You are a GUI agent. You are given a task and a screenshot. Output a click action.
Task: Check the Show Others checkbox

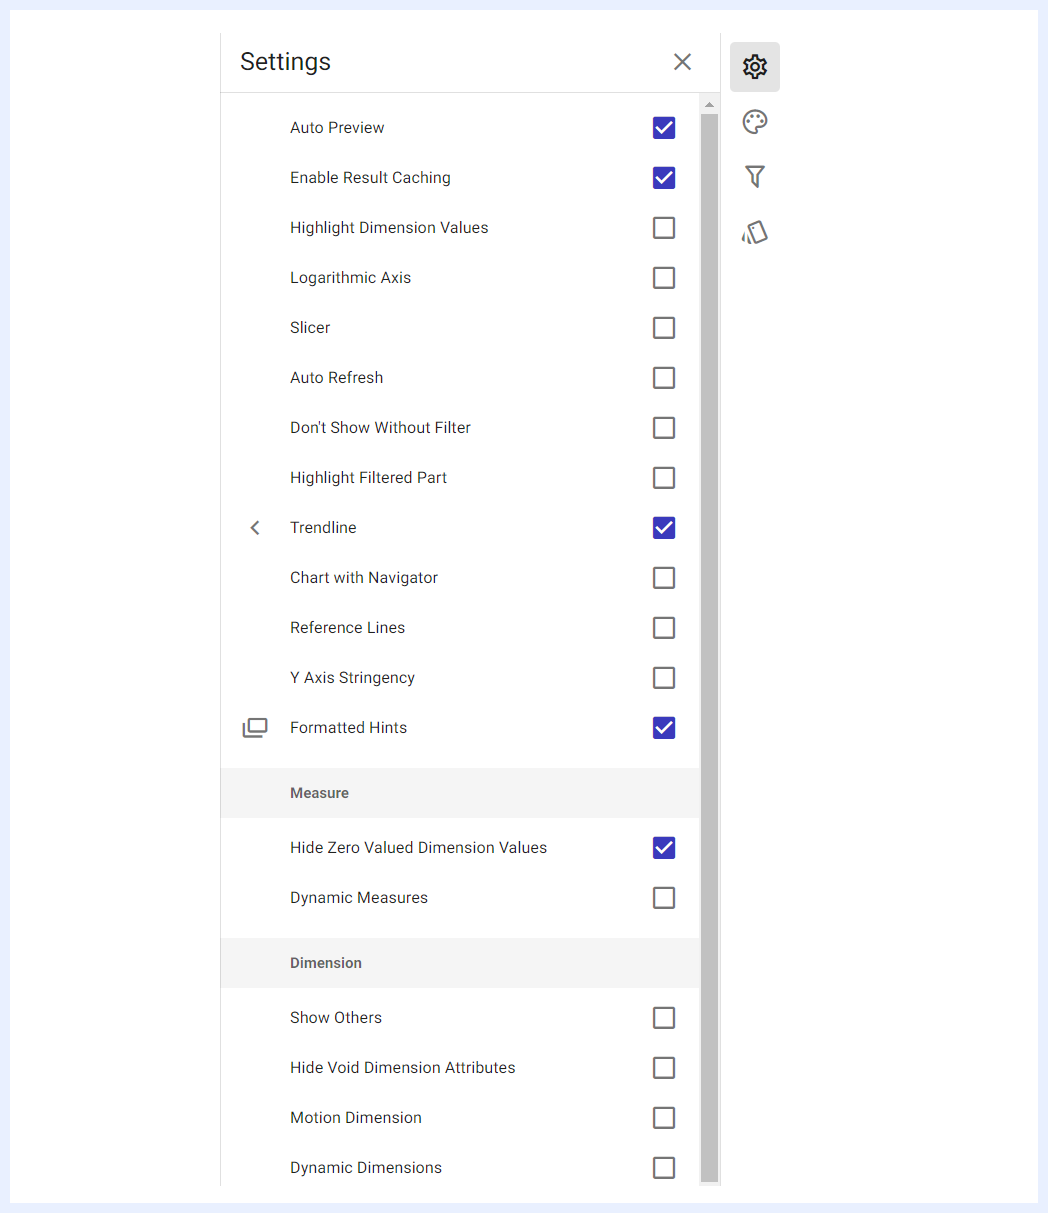click(x=664, y=1018)
